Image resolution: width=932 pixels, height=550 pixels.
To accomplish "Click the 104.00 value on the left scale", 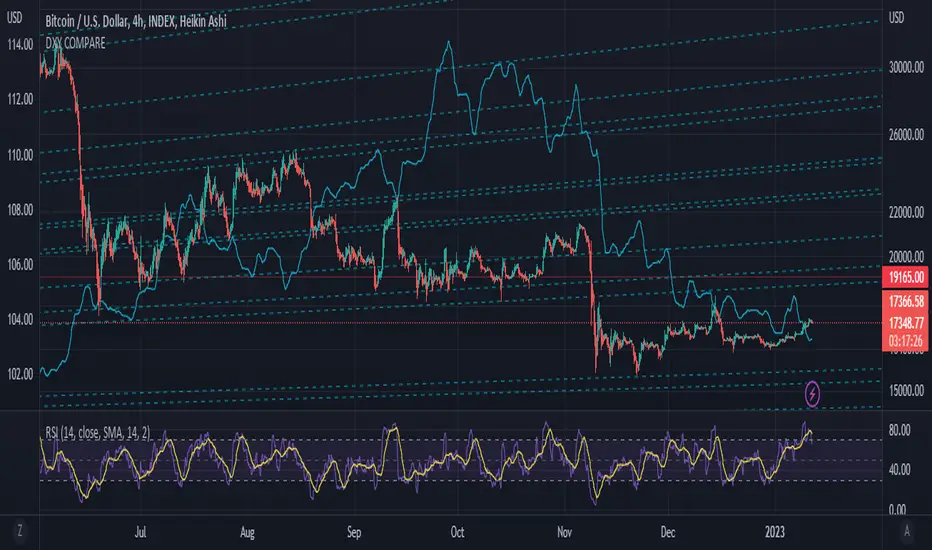I will point(20,320).
